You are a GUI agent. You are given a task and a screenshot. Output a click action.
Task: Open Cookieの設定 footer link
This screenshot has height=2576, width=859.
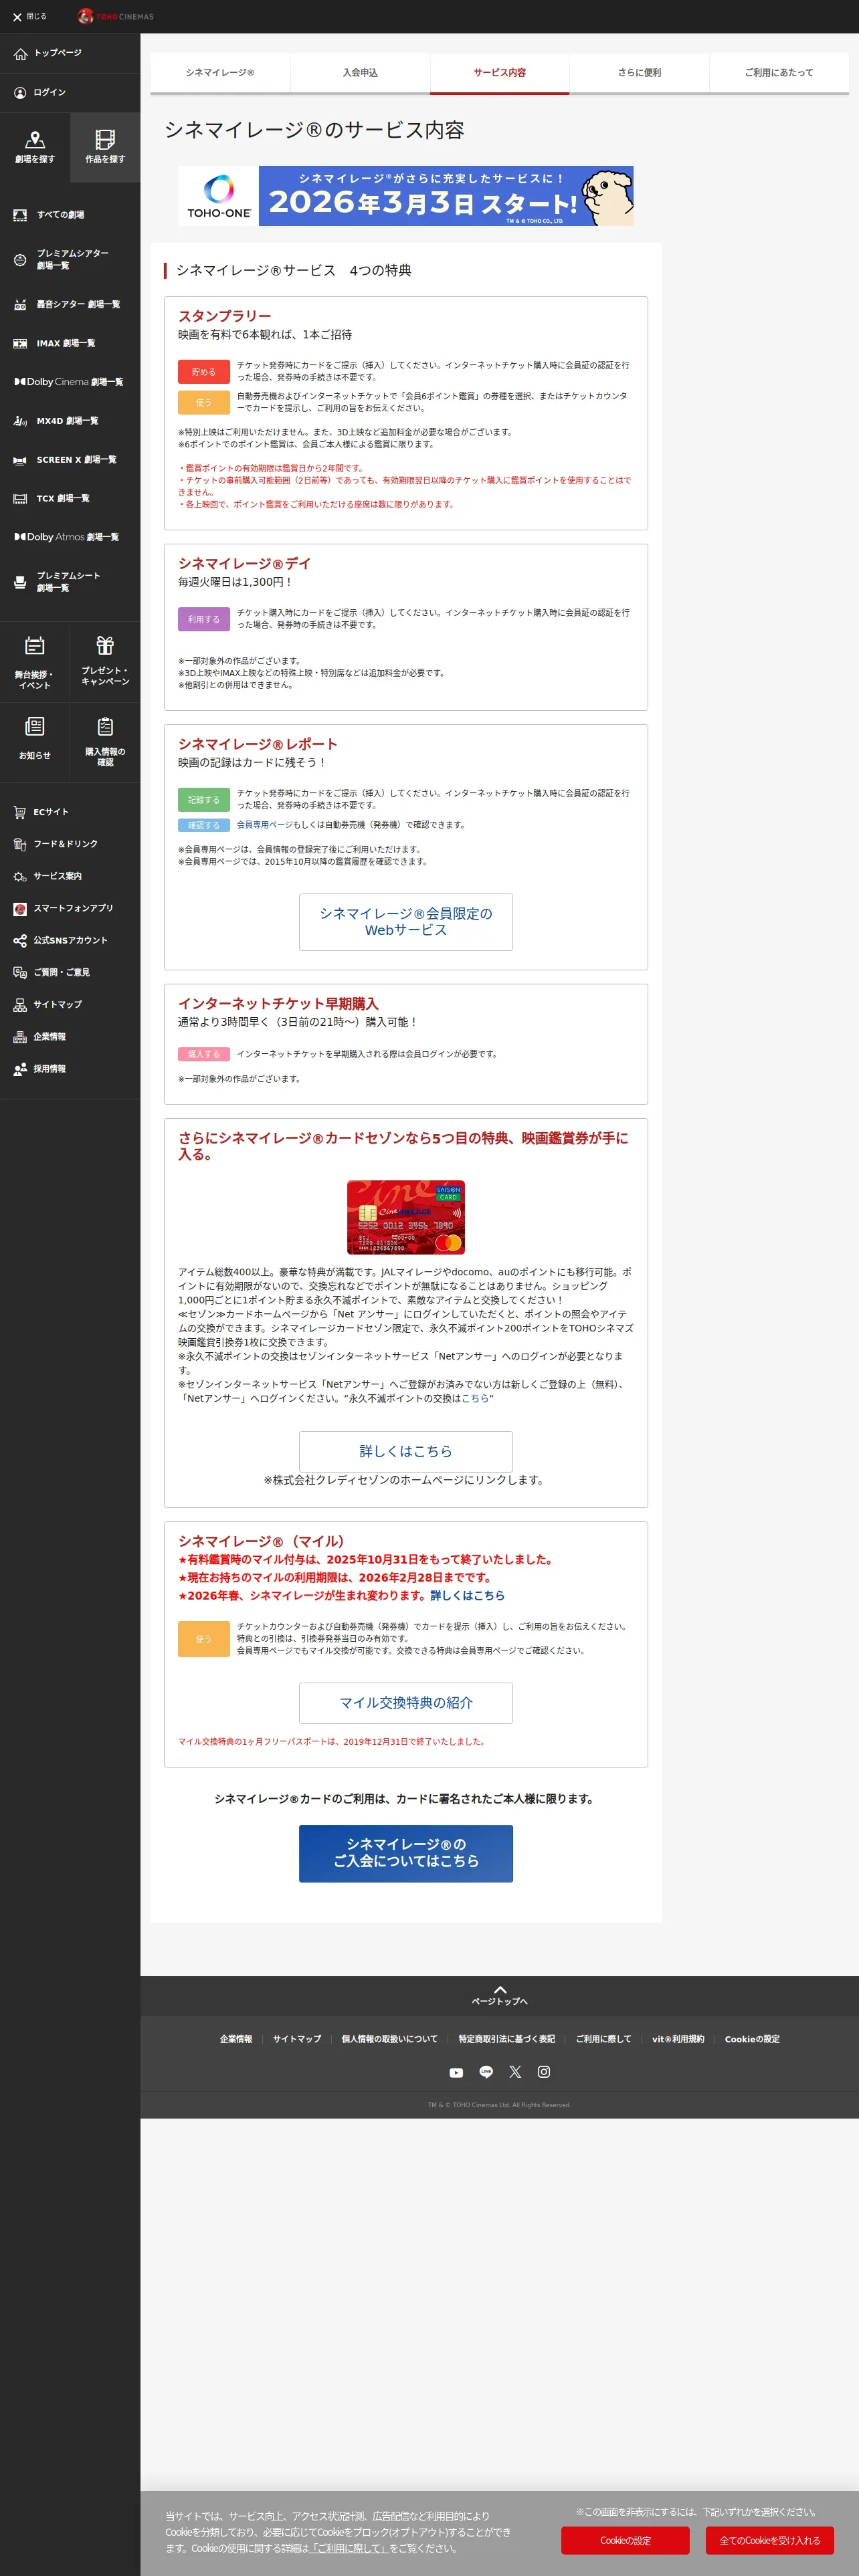[x=752, y=2039]
